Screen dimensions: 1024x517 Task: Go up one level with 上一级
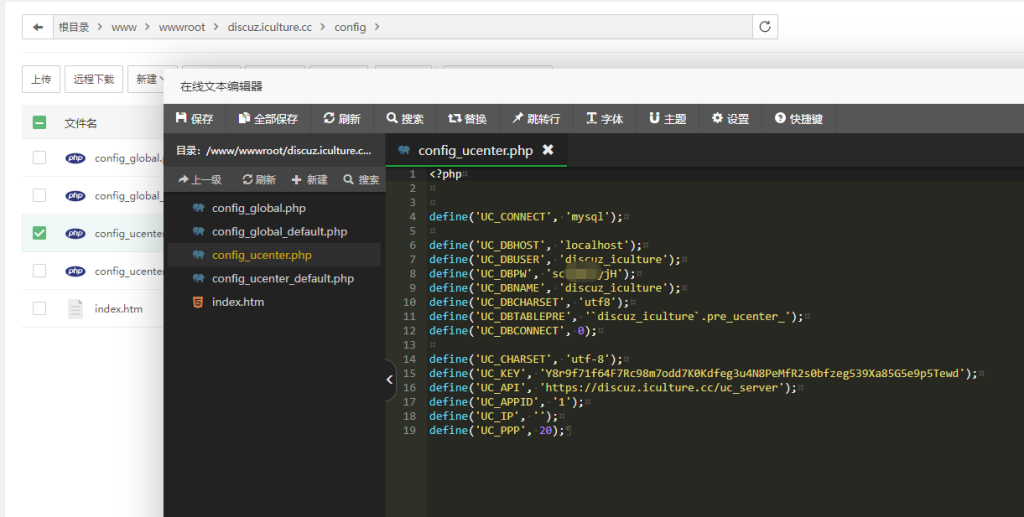(x=199, y=180)
